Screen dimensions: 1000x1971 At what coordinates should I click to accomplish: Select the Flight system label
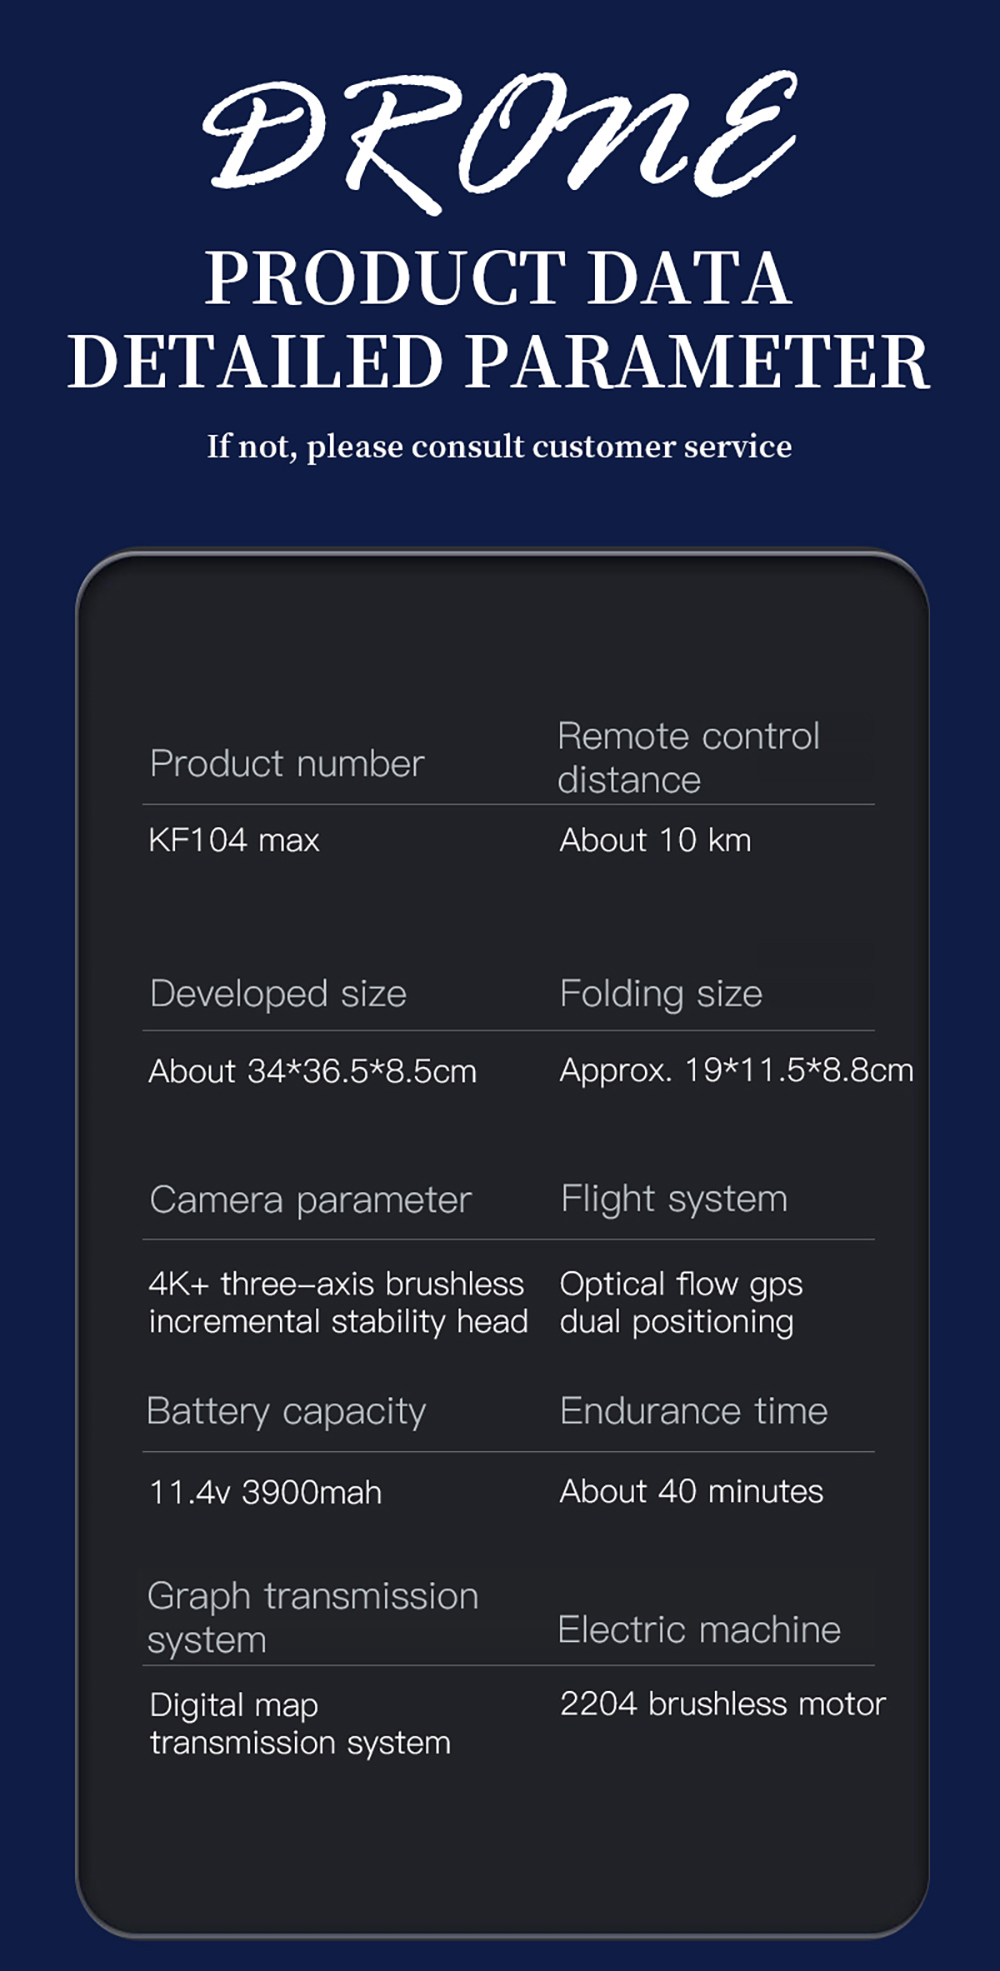point(674,1199)
